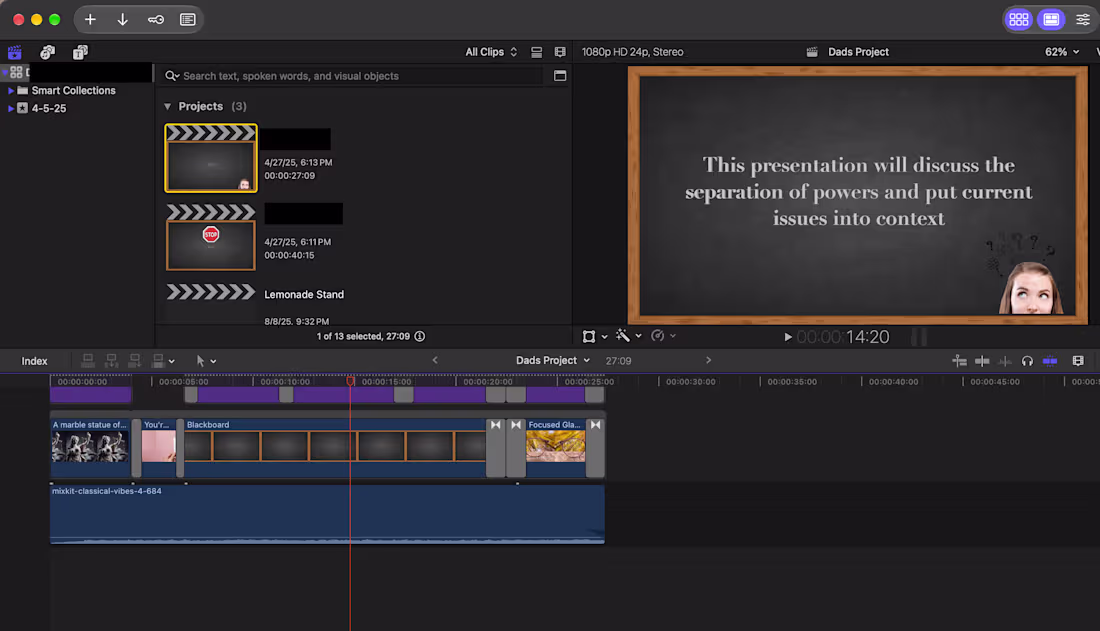Select the Smart Collections folder row
The height and width of the screenshot is (631, 1100).
[x=76, y=91]
